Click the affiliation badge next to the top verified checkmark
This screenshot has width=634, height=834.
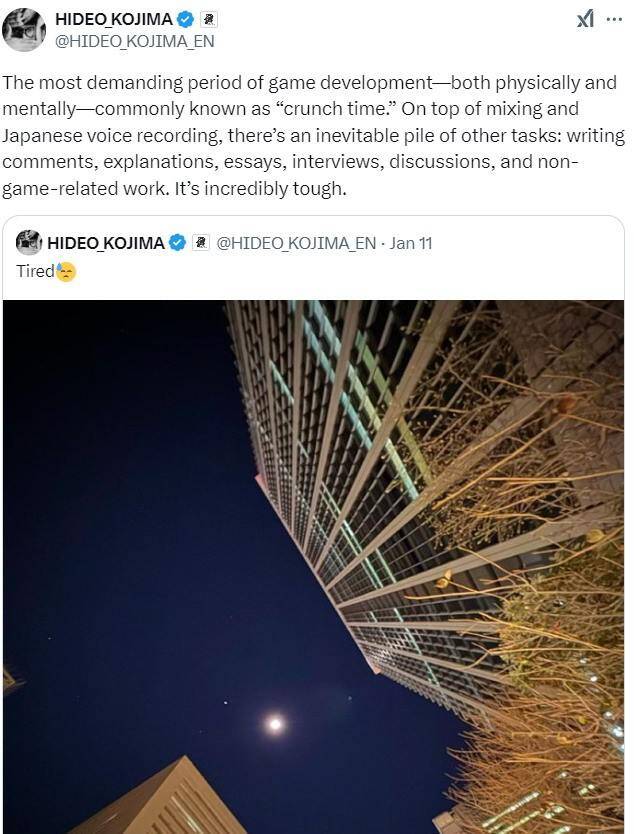click(x=209, y=19)
